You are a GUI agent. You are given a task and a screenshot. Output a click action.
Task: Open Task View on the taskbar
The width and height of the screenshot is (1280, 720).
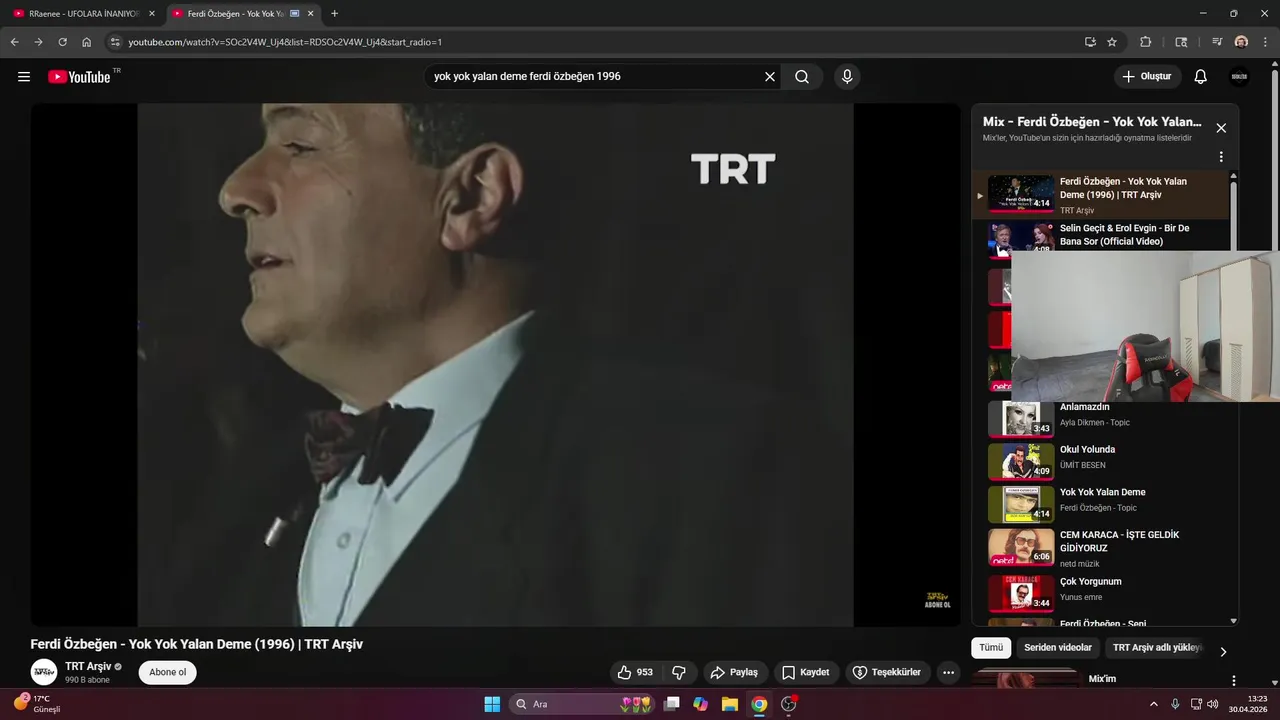coord(672,704)
